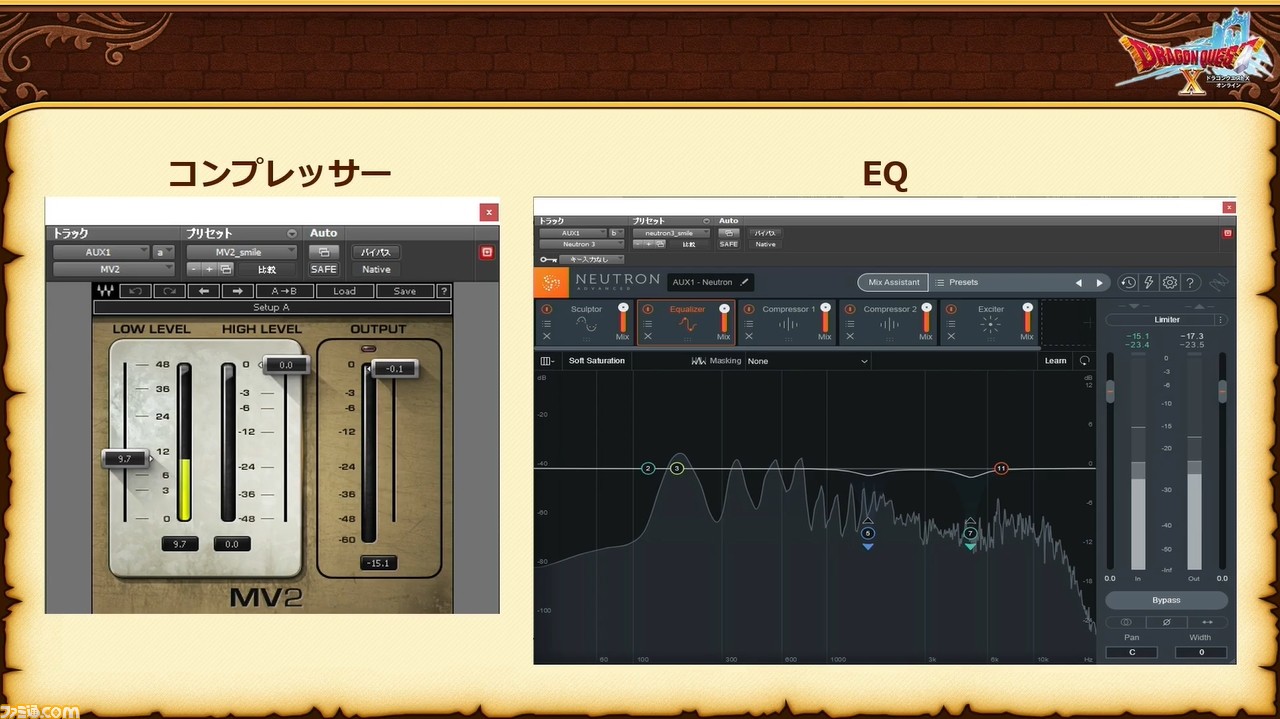Viewport: 1280px width, 719px height.
Task: Click the Waves logo in MV2 toolbar
Action: click(105, 291)
